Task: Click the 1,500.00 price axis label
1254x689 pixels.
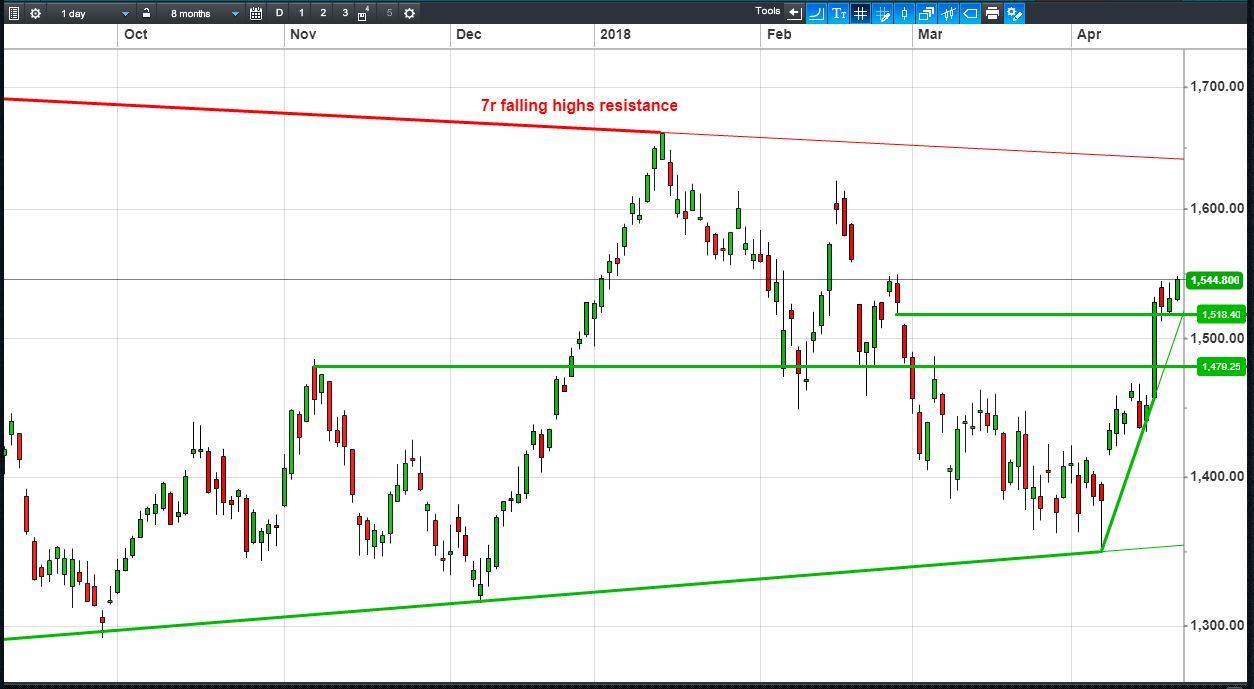Action: coord(1217,338)
